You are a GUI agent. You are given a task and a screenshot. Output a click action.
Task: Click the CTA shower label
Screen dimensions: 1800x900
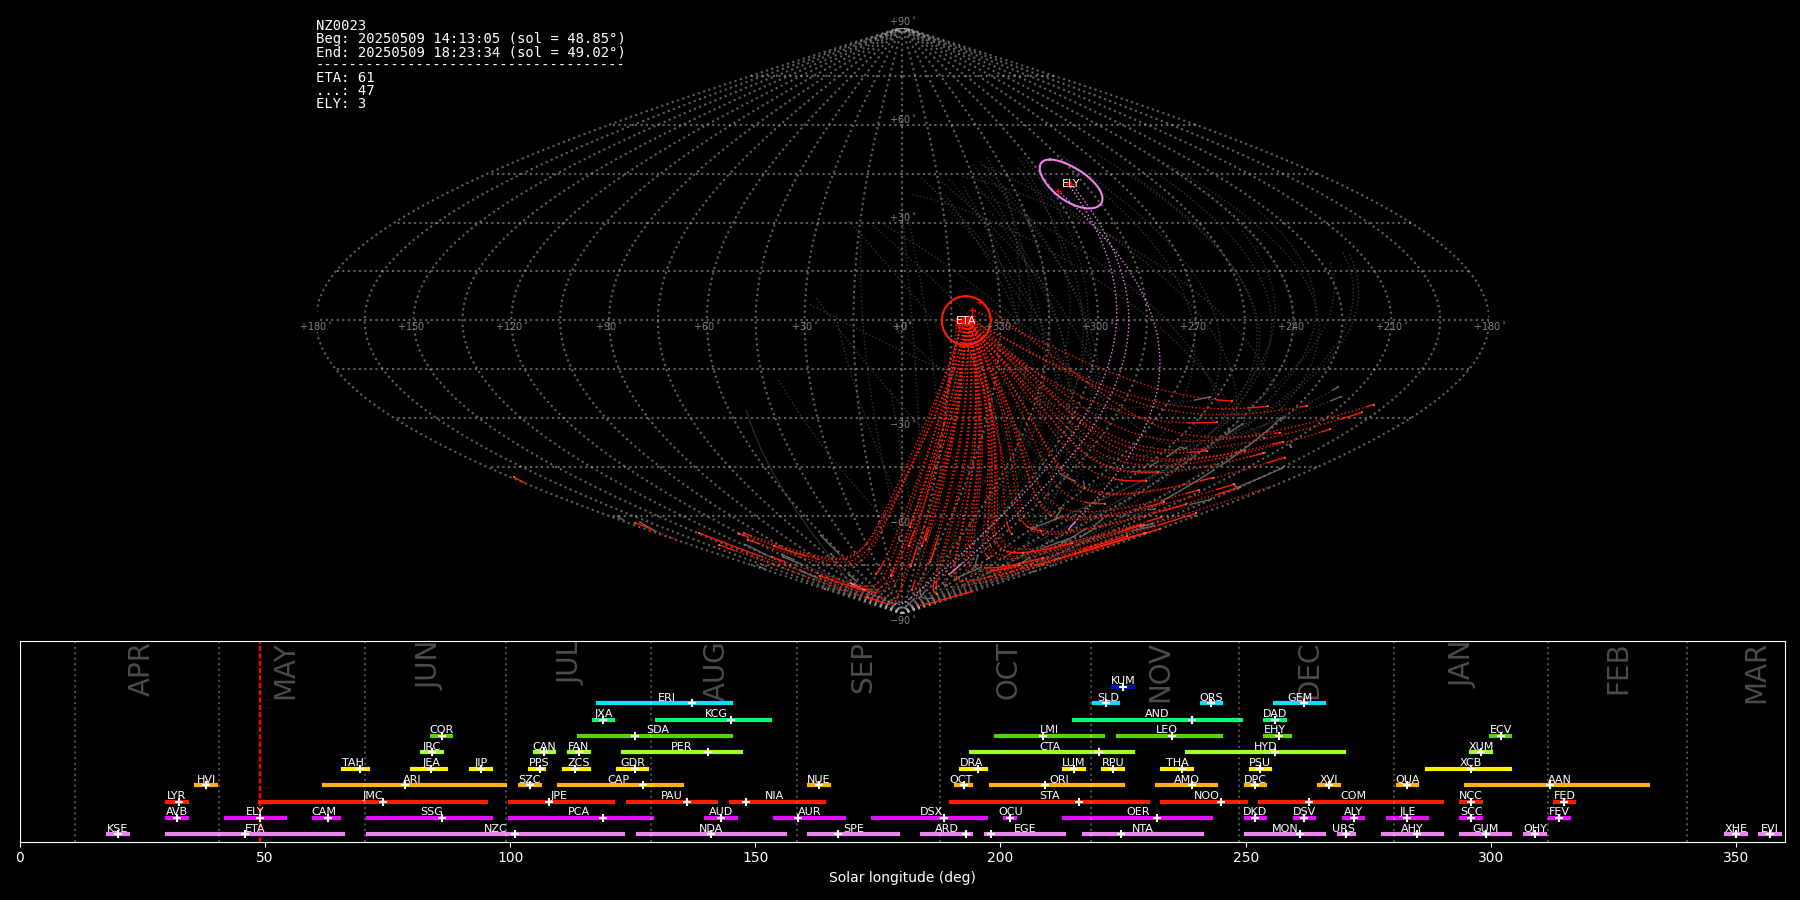click(1050, 747)
